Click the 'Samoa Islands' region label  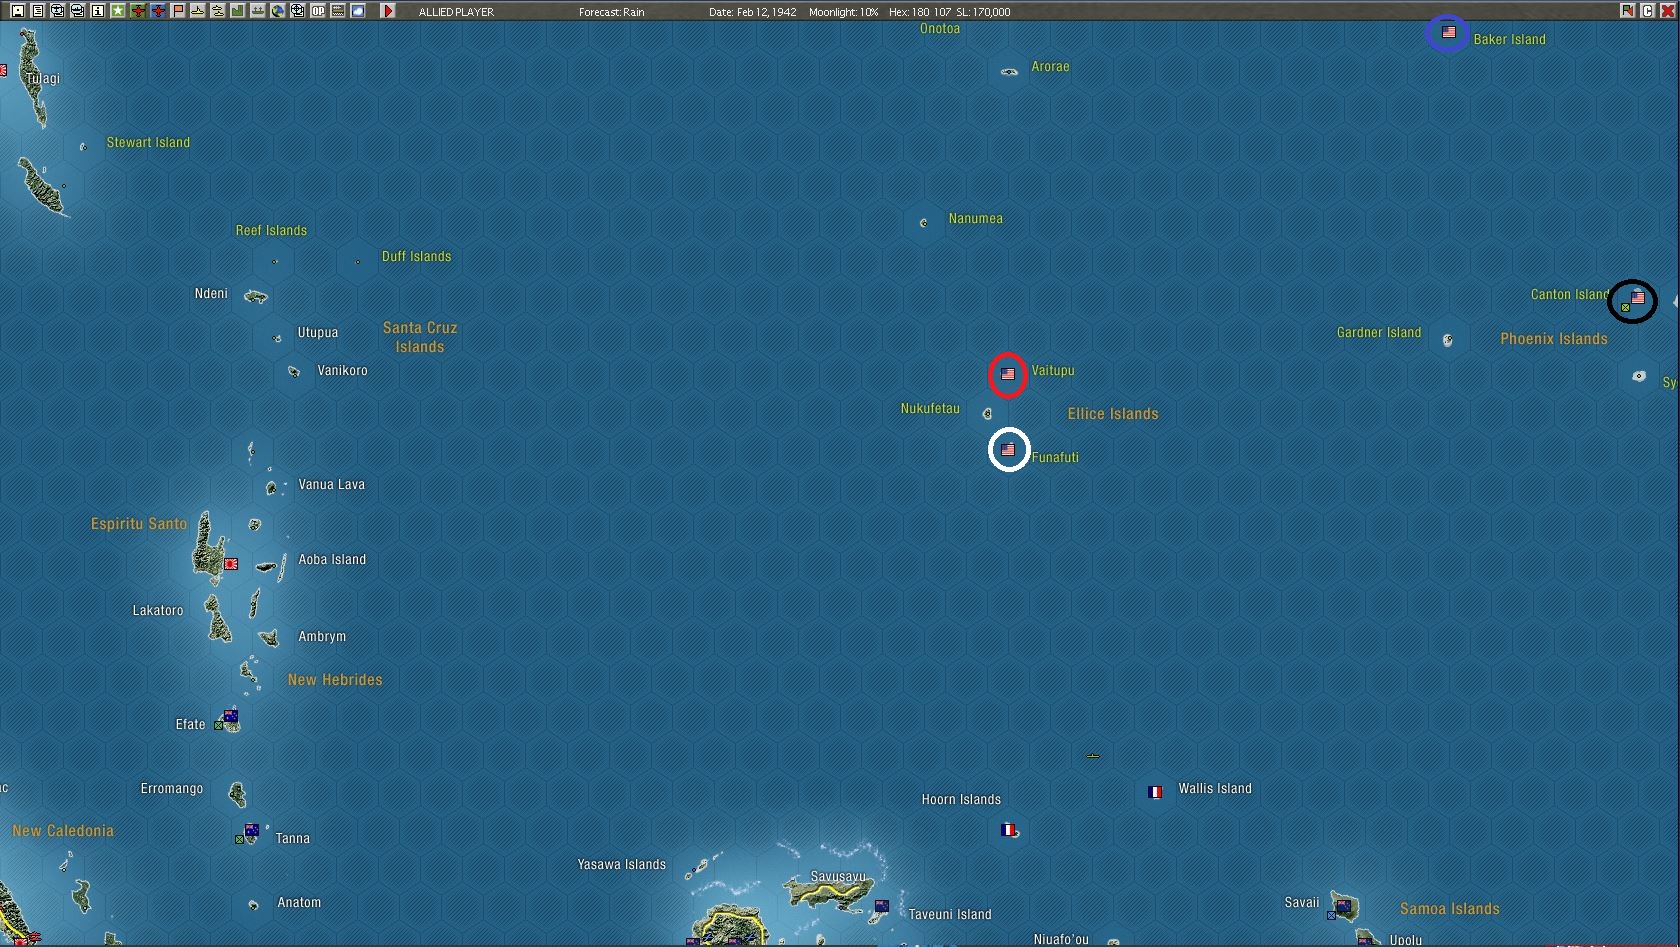(1450, 909)
